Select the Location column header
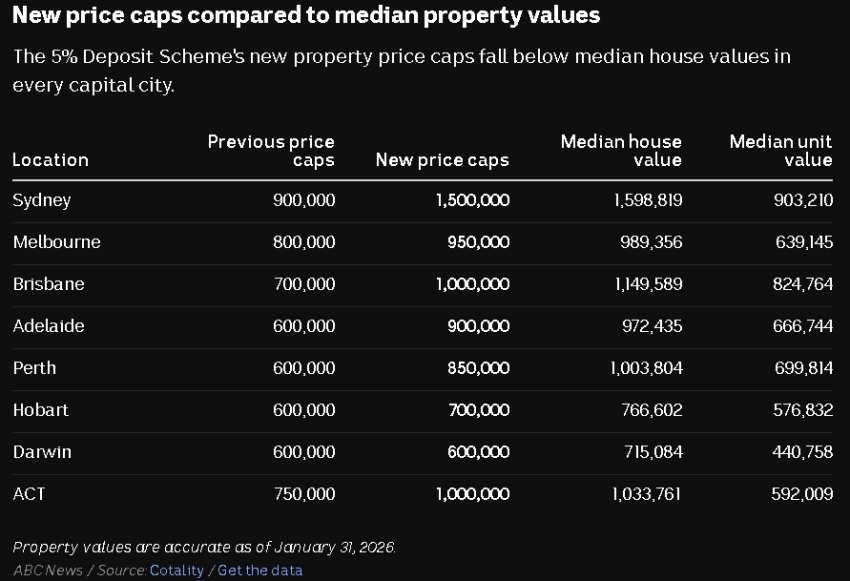850x581 pixels. pyautogui.click(x=50, y=160)
